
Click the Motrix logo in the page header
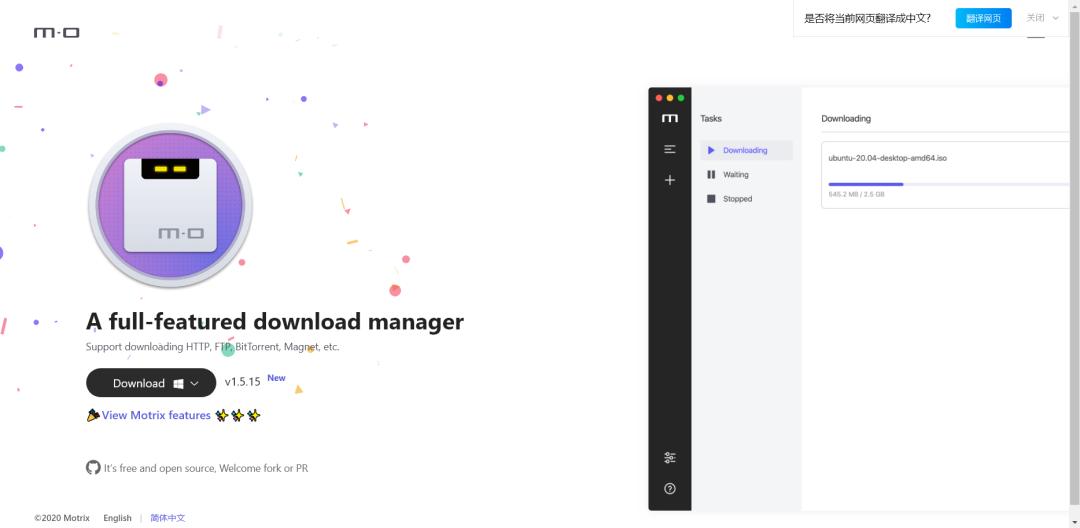coord(56,32)
